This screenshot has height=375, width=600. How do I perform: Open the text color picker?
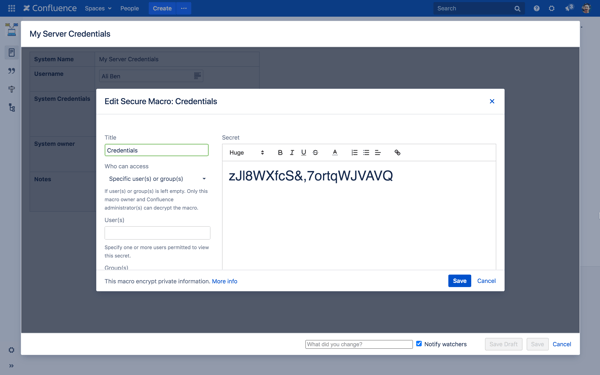click(x=335, y=152)
